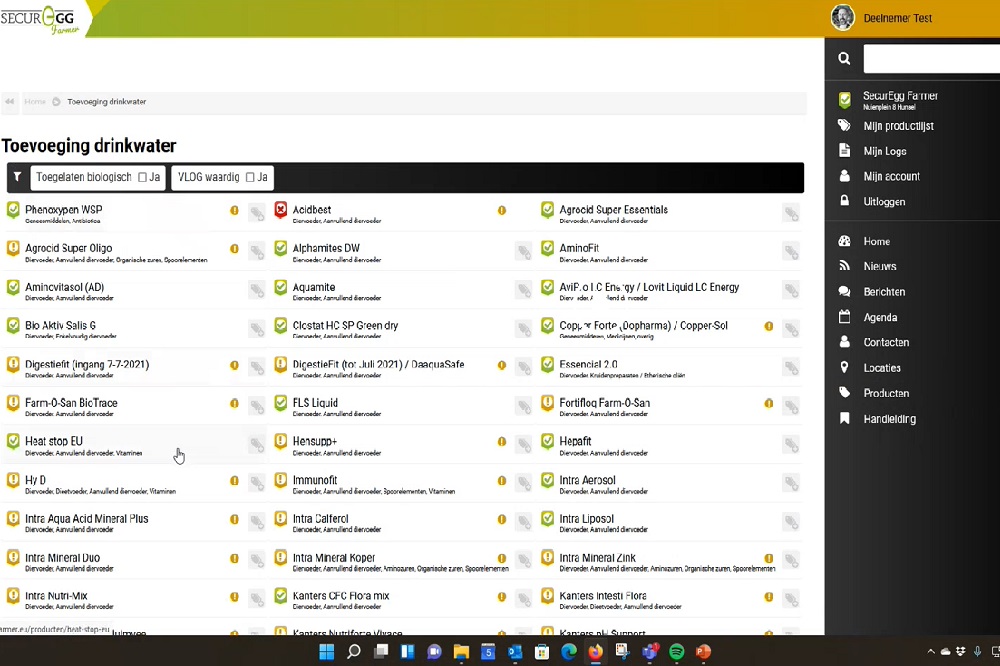Viewport: 1000px width, 666px height.
Task: Open the Handleiding manual
Action: click(890, 418)
